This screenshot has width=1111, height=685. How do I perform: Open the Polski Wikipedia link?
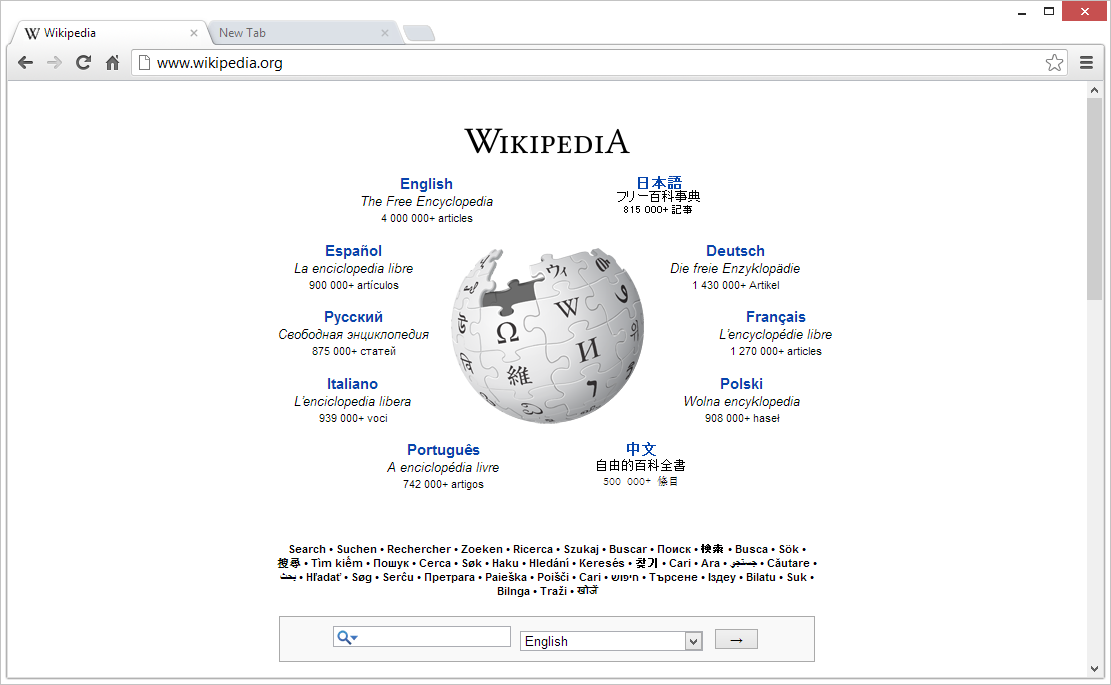[x=741, y=383]
